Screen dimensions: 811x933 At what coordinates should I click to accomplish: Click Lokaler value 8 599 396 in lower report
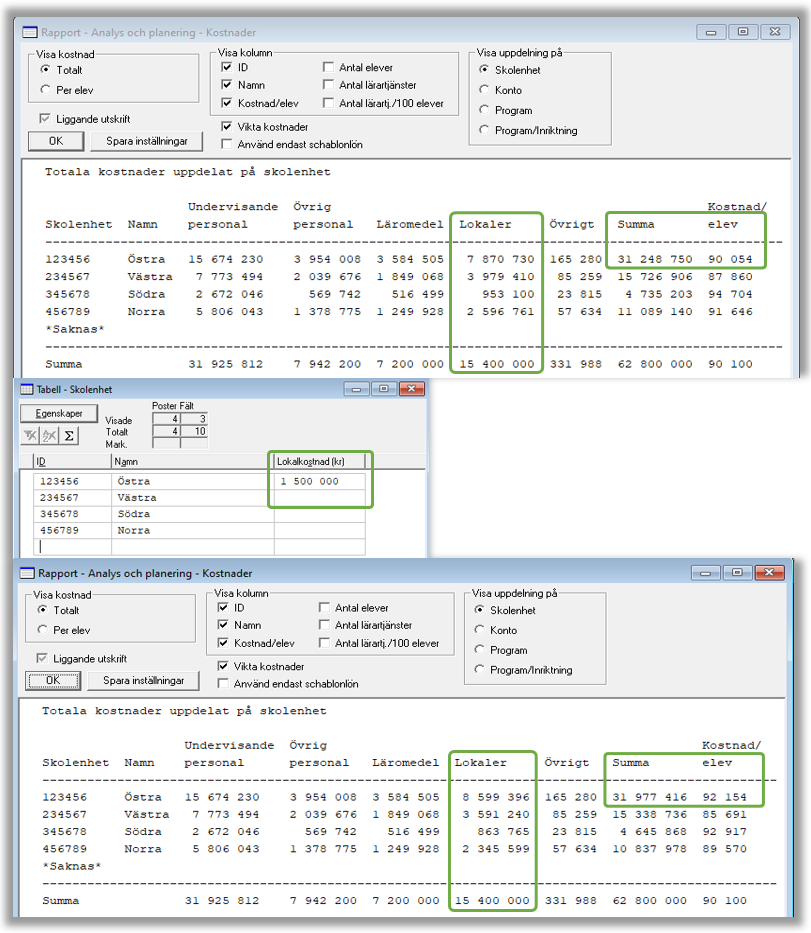(x=496, y=797)
